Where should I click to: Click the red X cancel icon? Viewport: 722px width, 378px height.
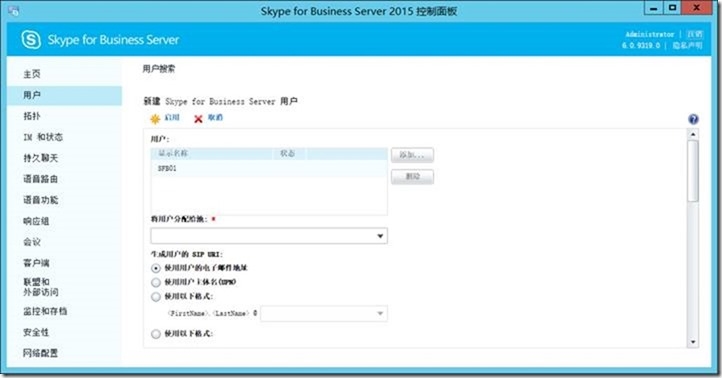pyautogui.click(x=198, y=119)
